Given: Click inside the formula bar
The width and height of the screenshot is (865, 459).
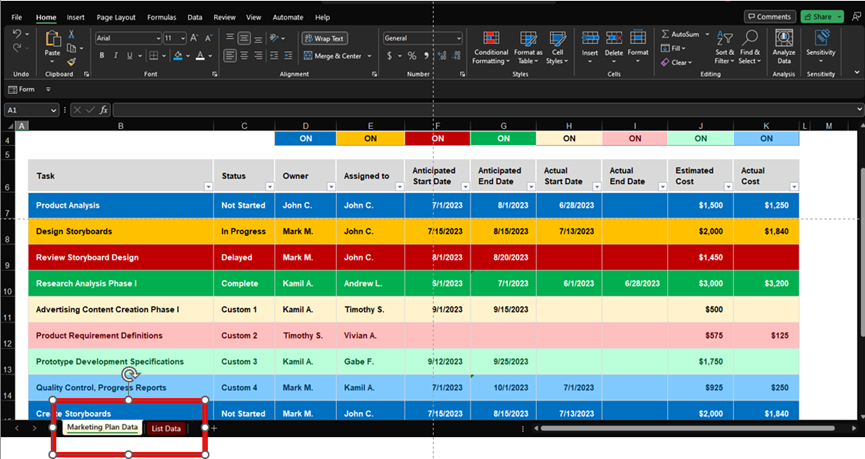Looking at the screenshot, I should 488,110.
